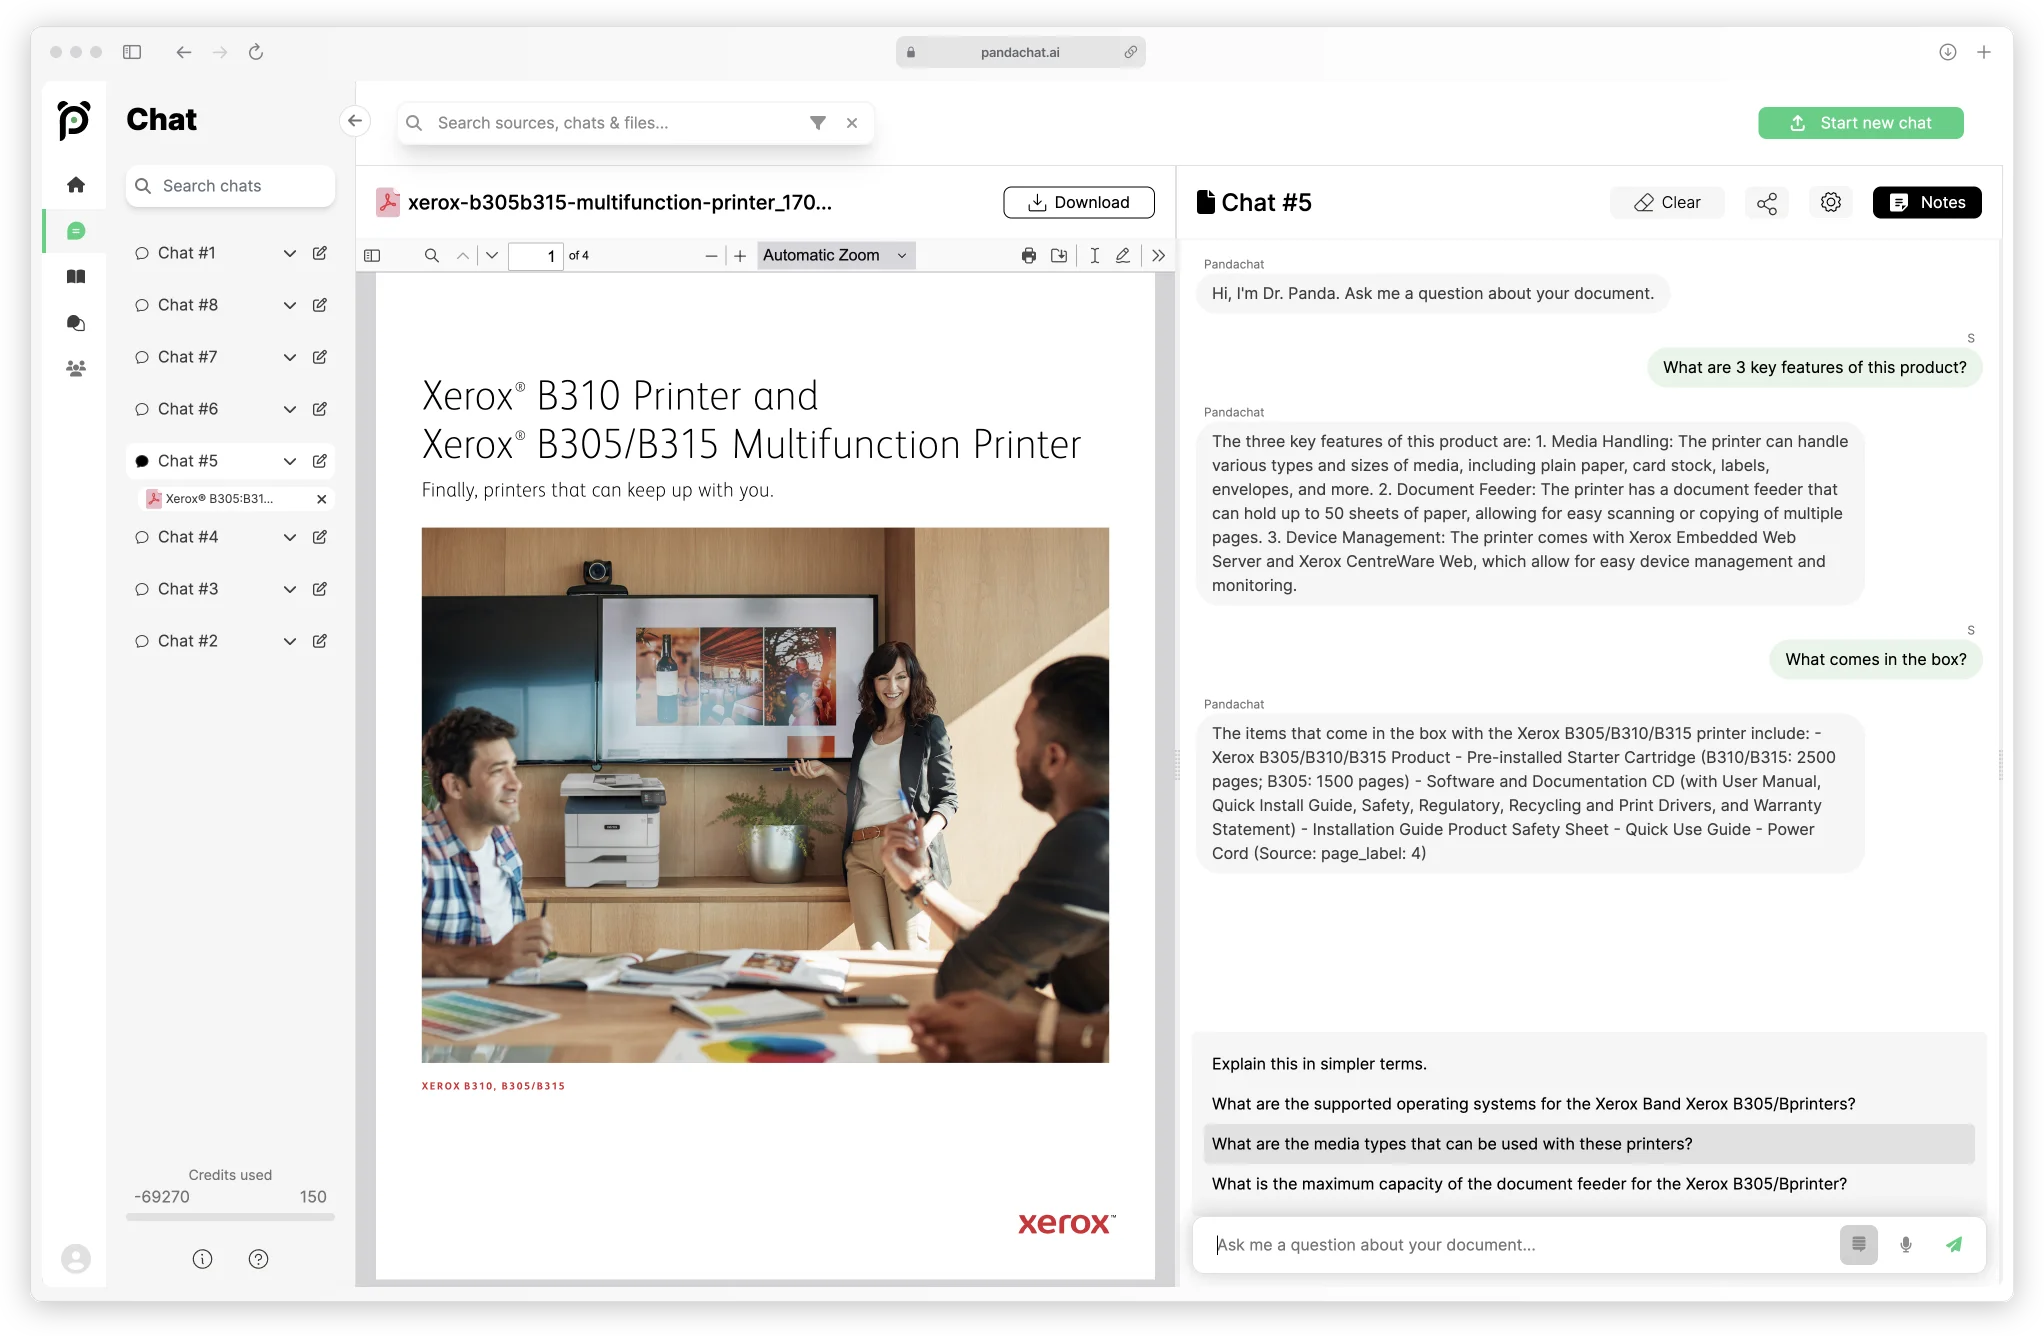
Task: Open the Team users icon in the sidebar
Action: pyautogui.click(x=76, y=369)
